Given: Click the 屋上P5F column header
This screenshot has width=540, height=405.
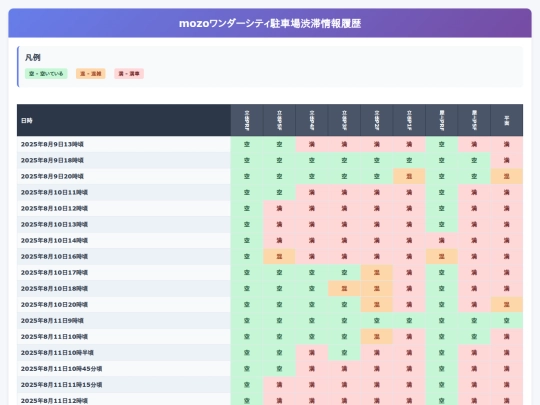Looking at the screenshot, I should (474, 120).
